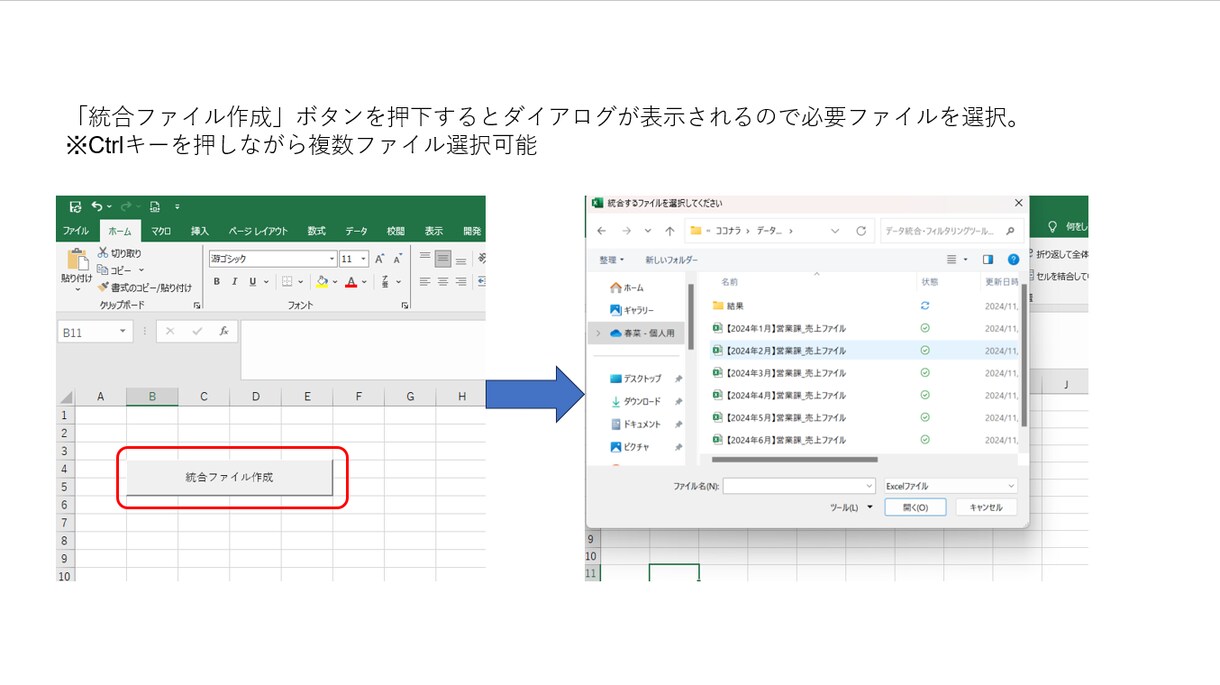Click the 統合ファイル作成 button on the sheet

(229, 477)
